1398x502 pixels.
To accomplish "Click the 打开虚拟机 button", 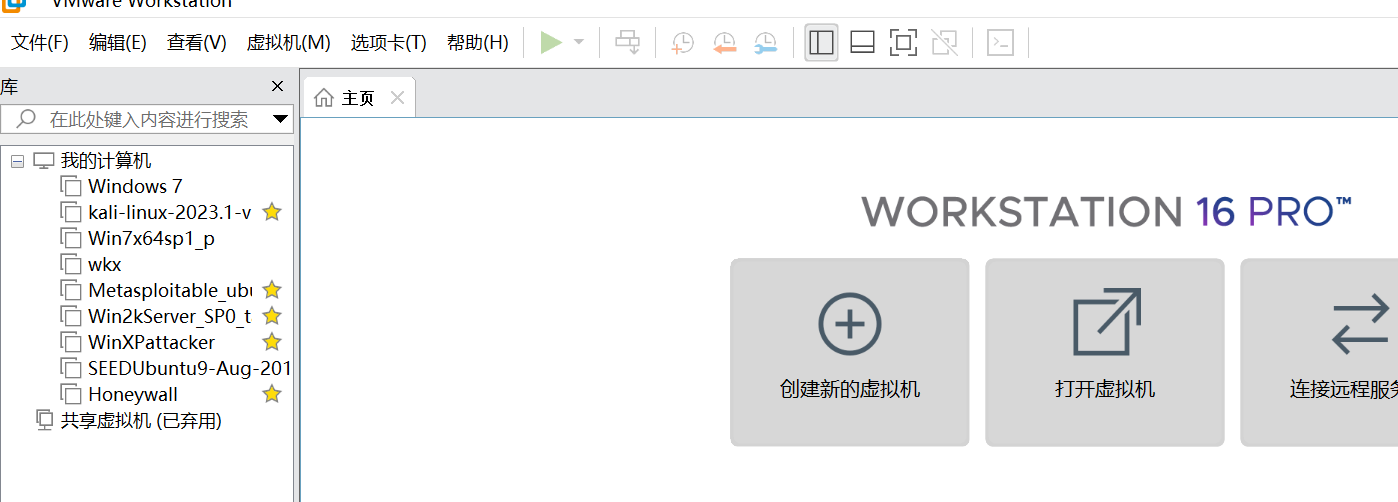I will [1105, 352].
